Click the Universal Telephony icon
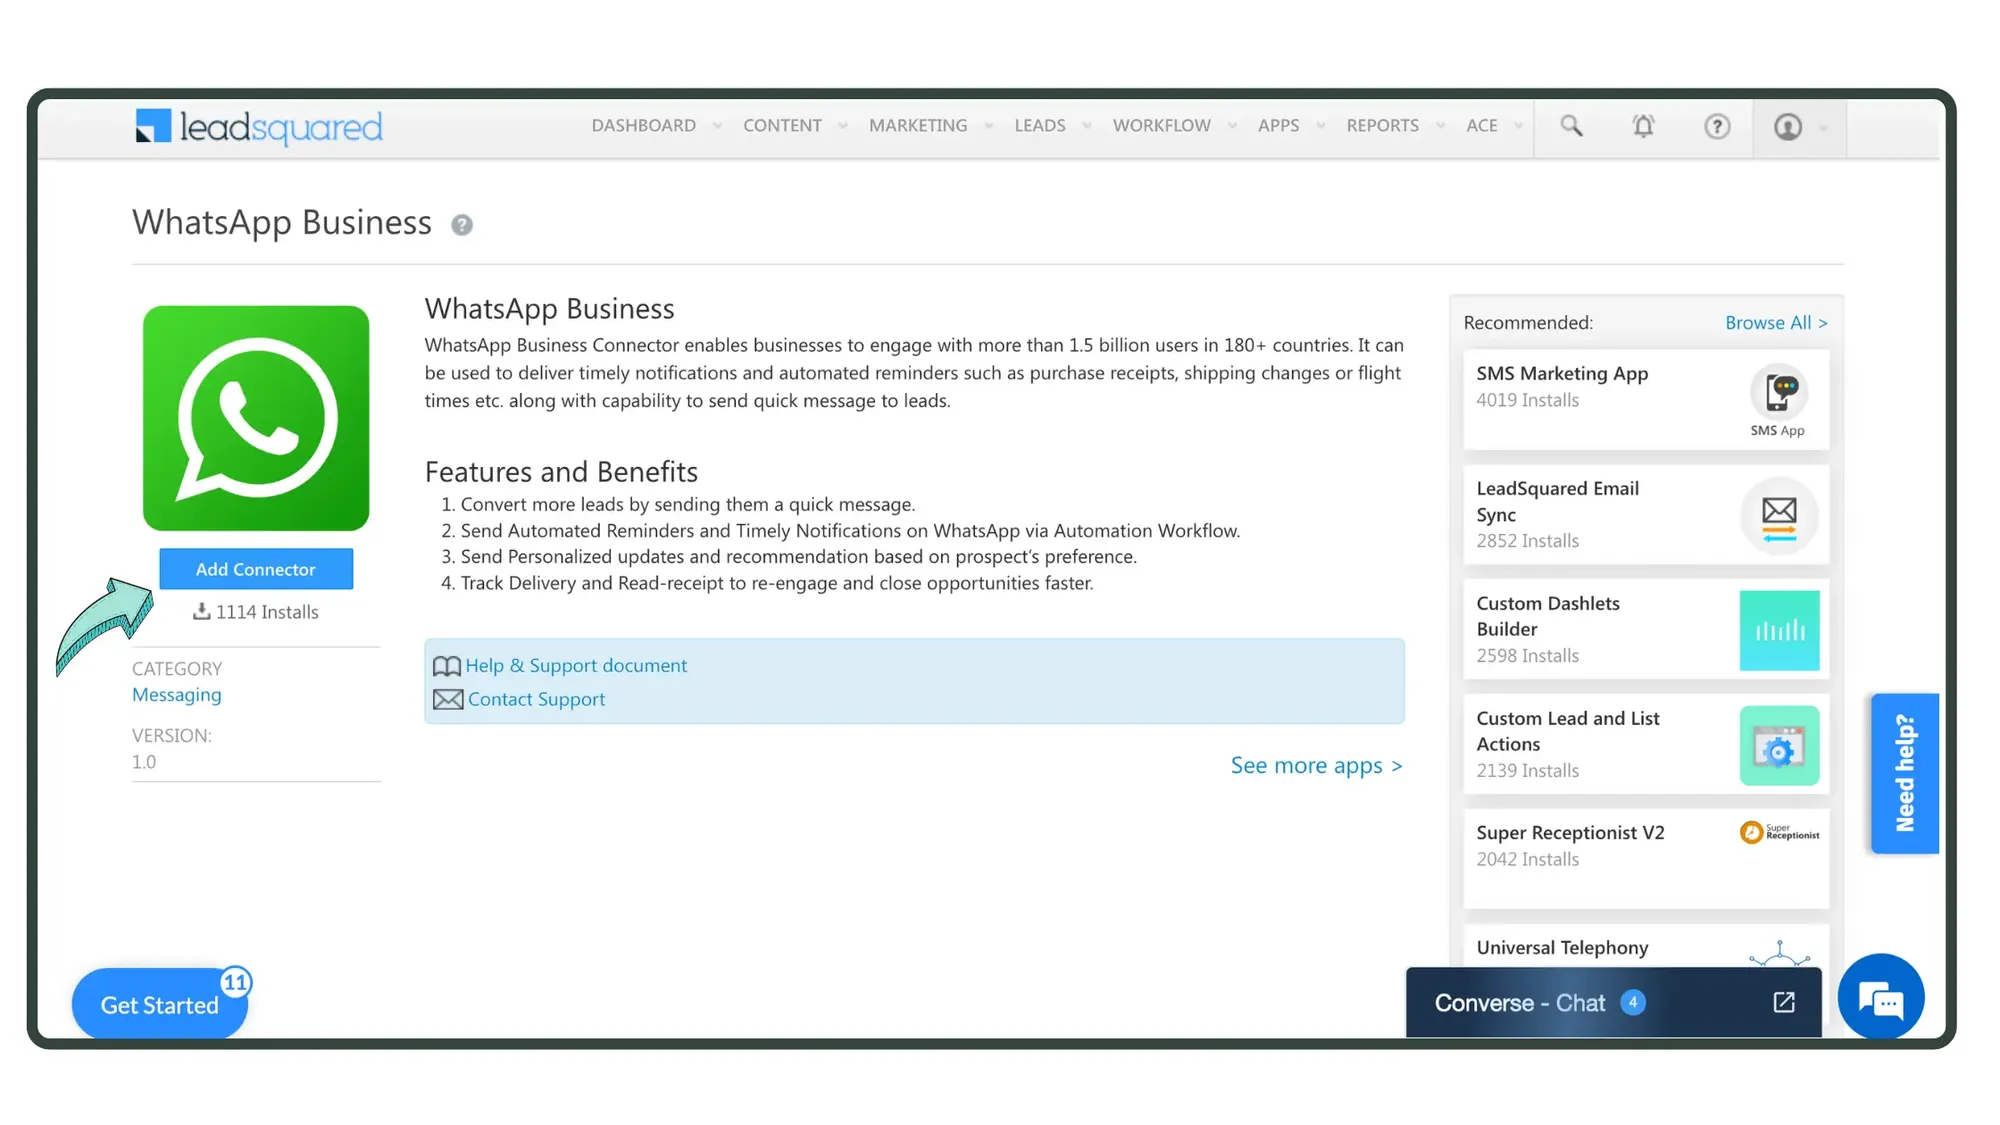The height and width of the screenshot is (1125, 2000). (x=1779, y=953)
